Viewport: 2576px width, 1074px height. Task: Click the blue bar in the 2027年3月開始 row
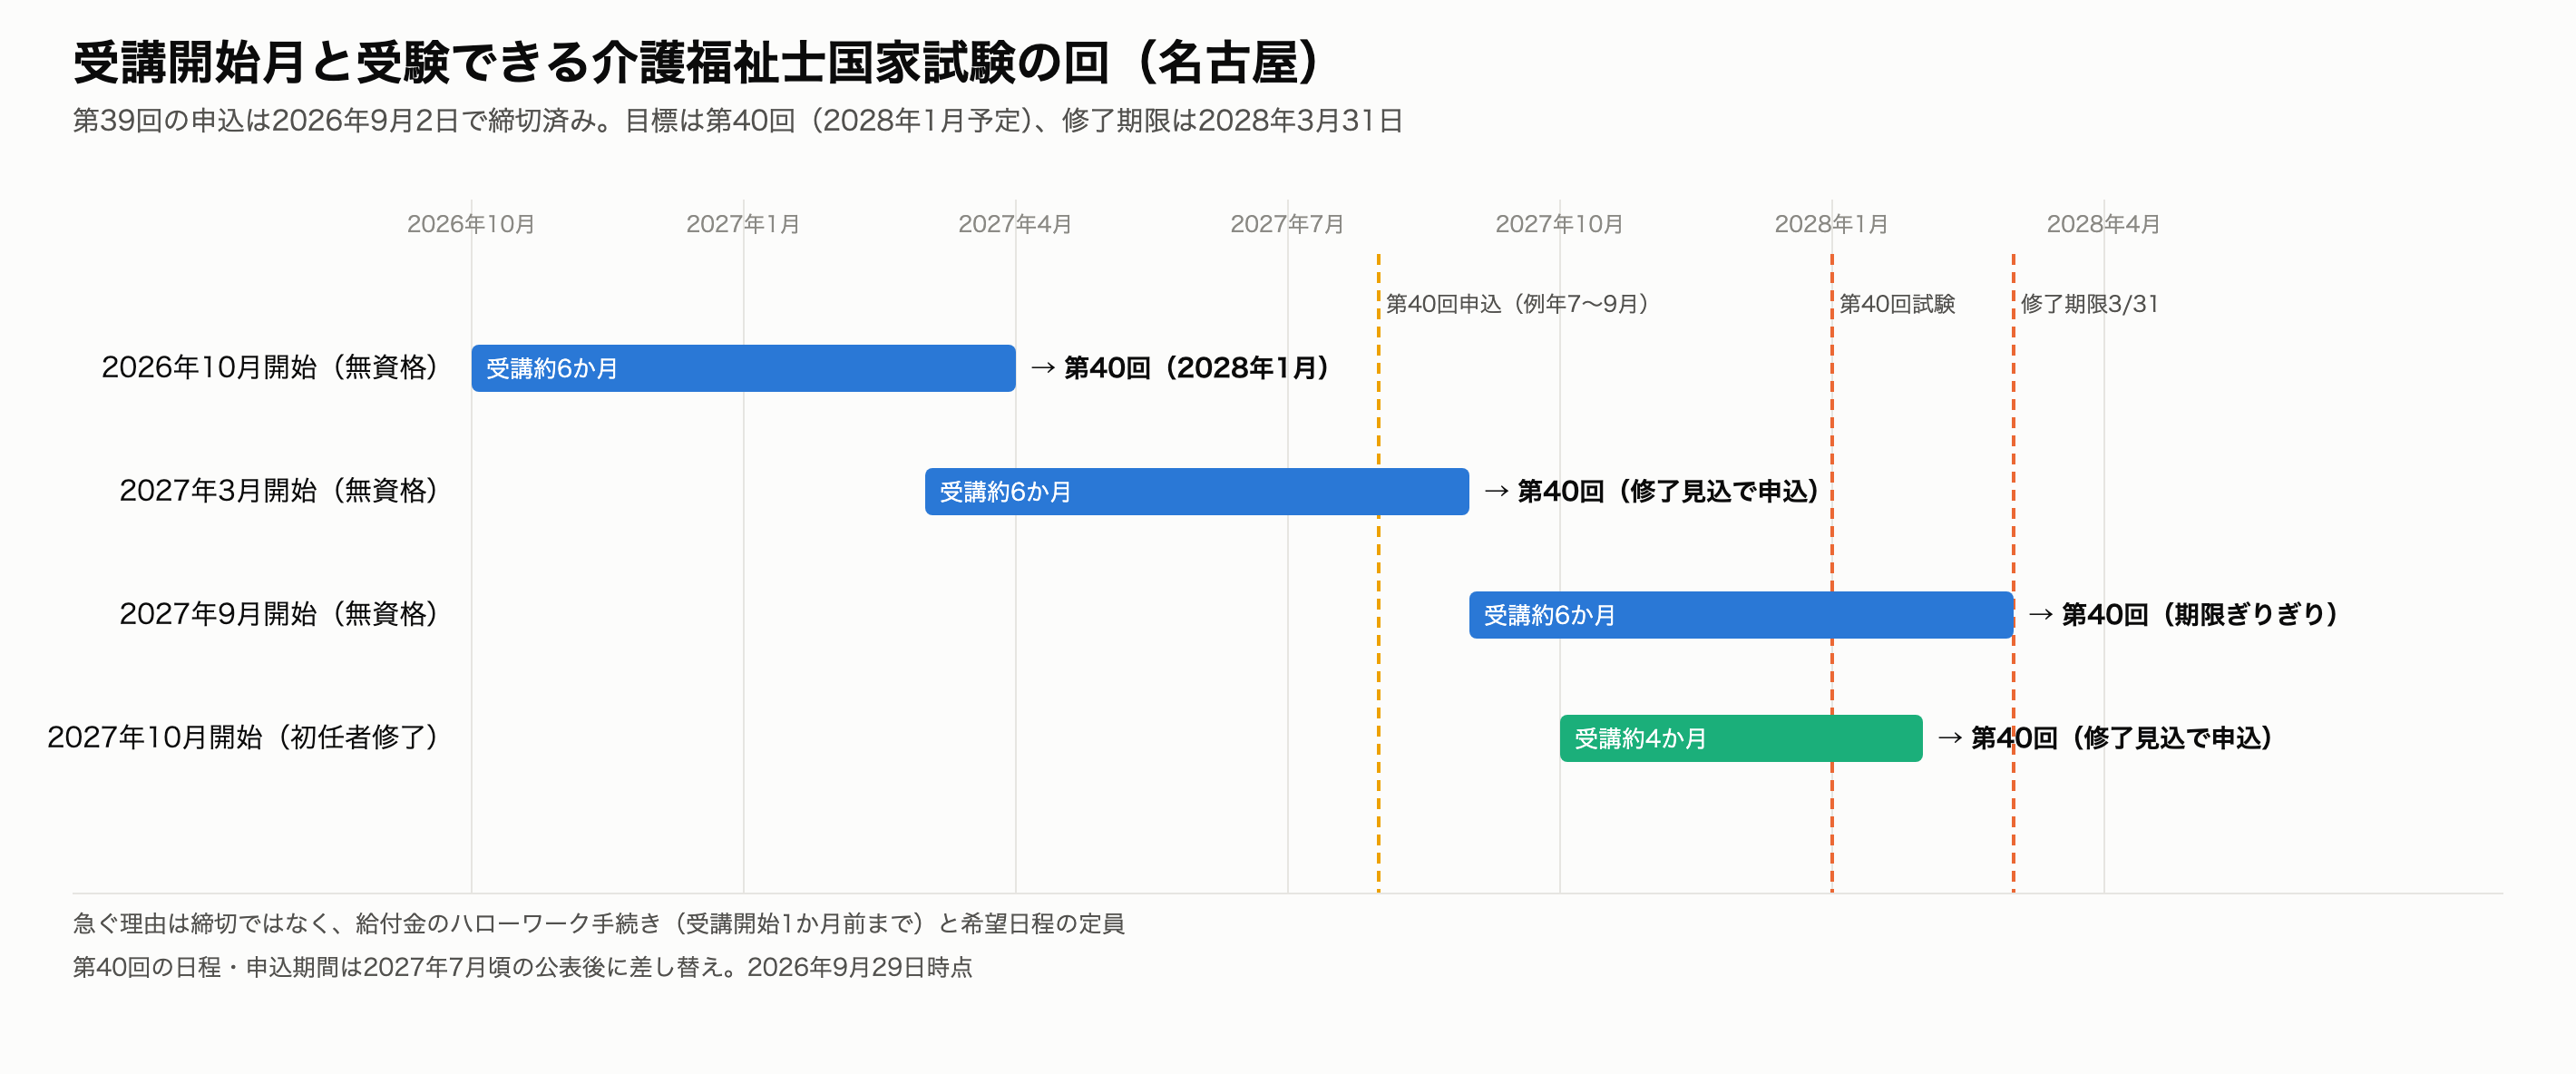[x=1196, y=491]
